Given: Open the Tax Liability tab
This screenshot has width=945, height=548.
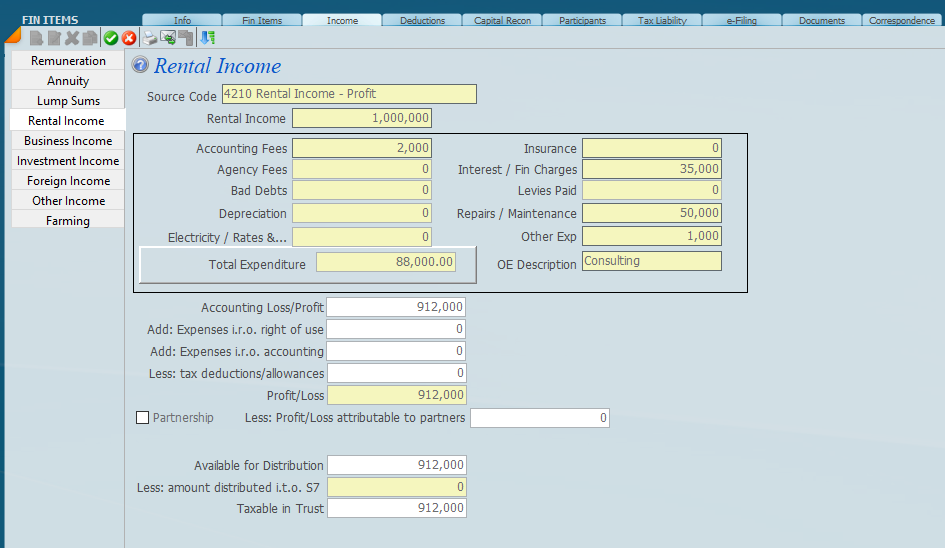Looking at the screenshot, I should [x=662, y=20].
